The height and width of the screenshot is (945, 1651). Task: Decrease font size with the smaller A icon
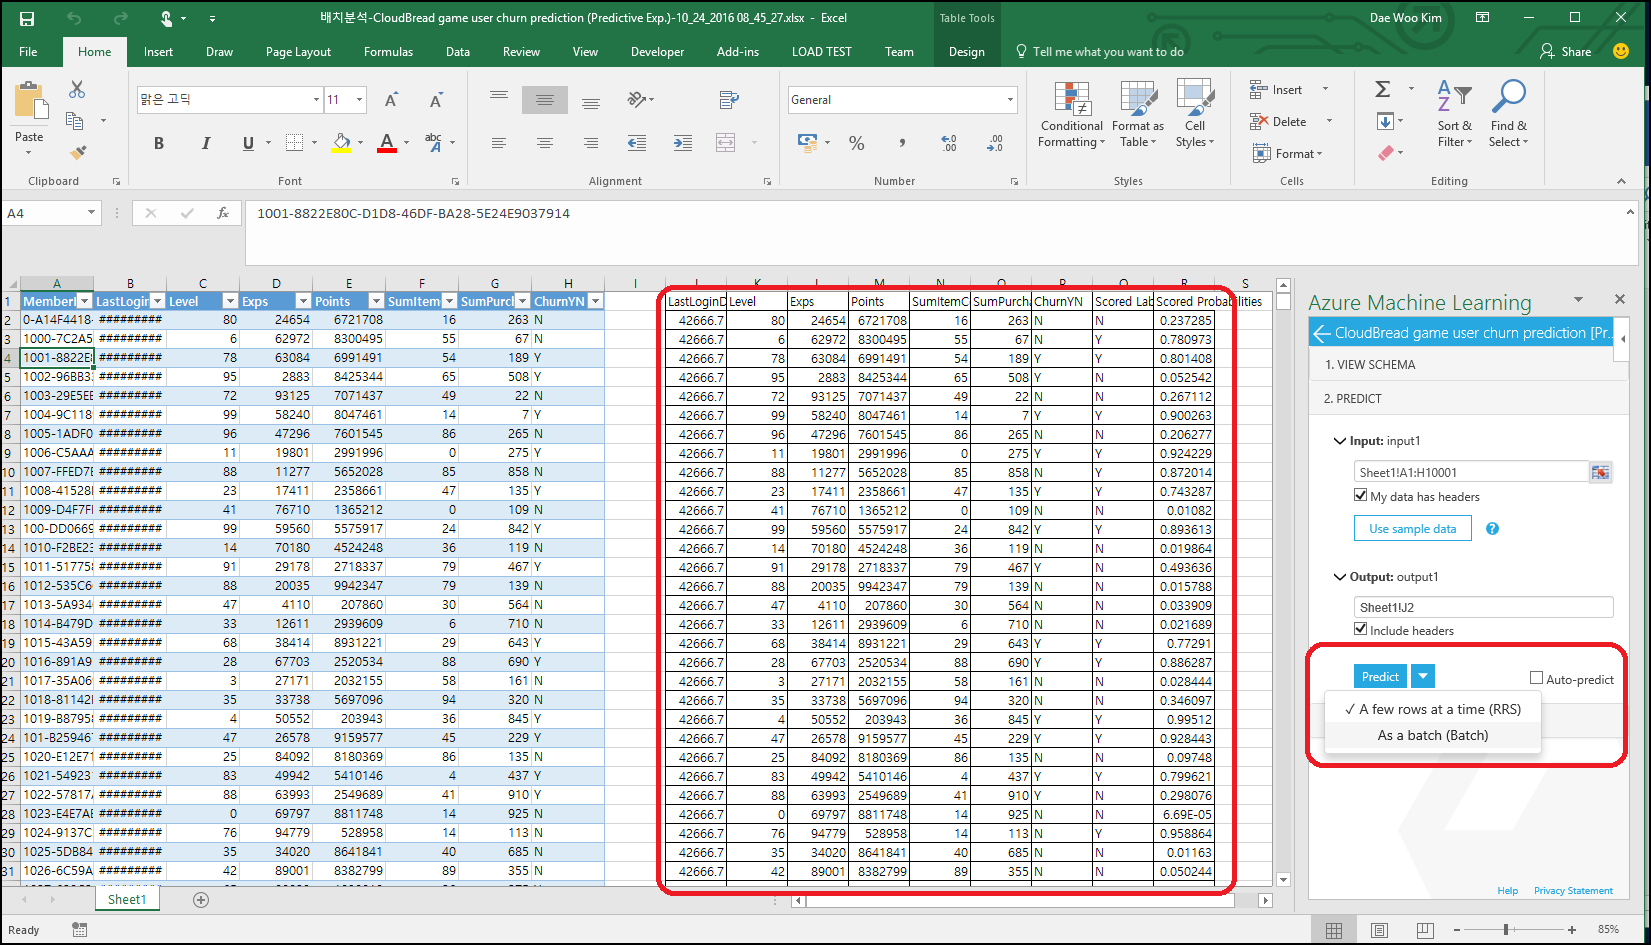(x=436, y=100)
